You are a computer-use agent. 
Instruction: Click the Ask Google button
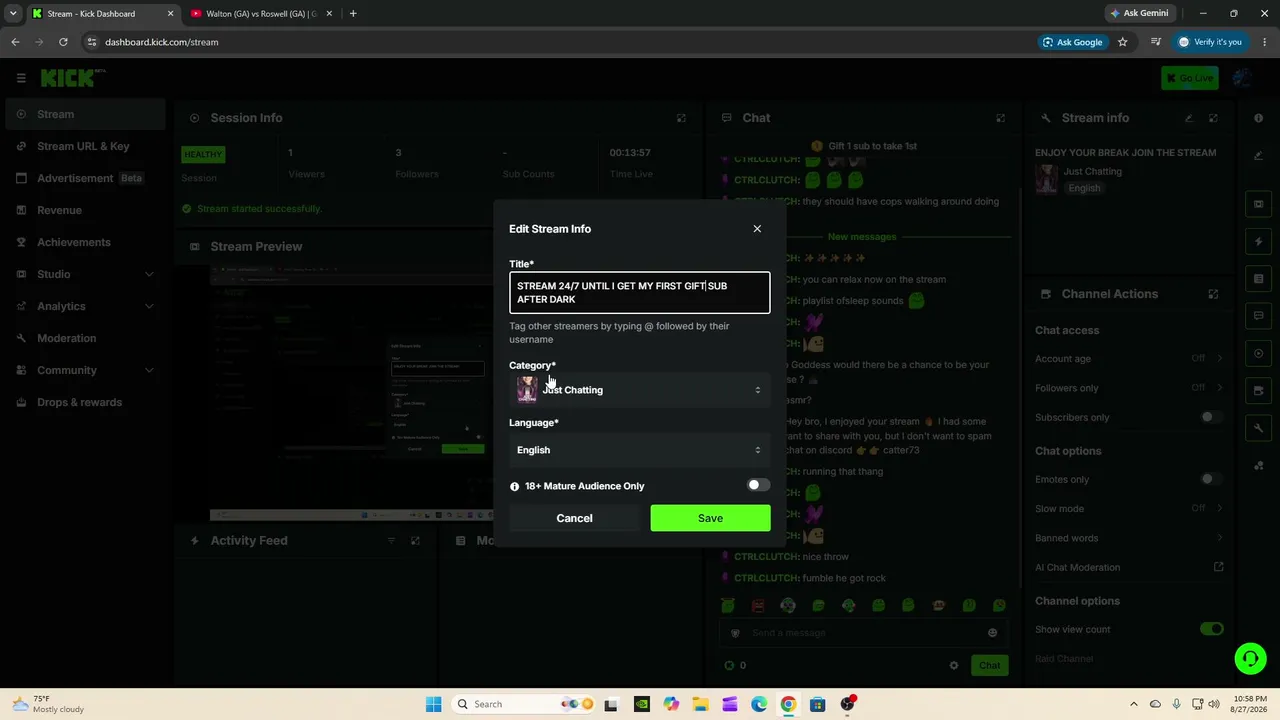tap(1072, 42)
